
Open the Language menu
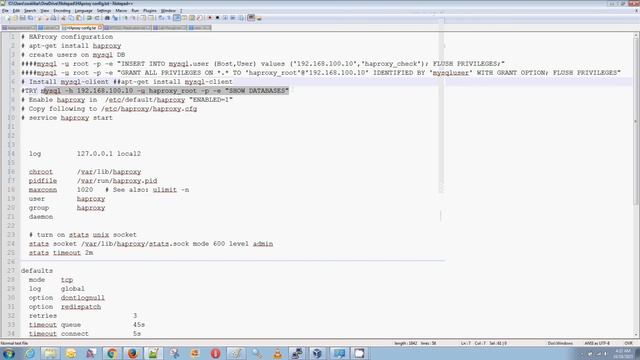coord(84,11)
